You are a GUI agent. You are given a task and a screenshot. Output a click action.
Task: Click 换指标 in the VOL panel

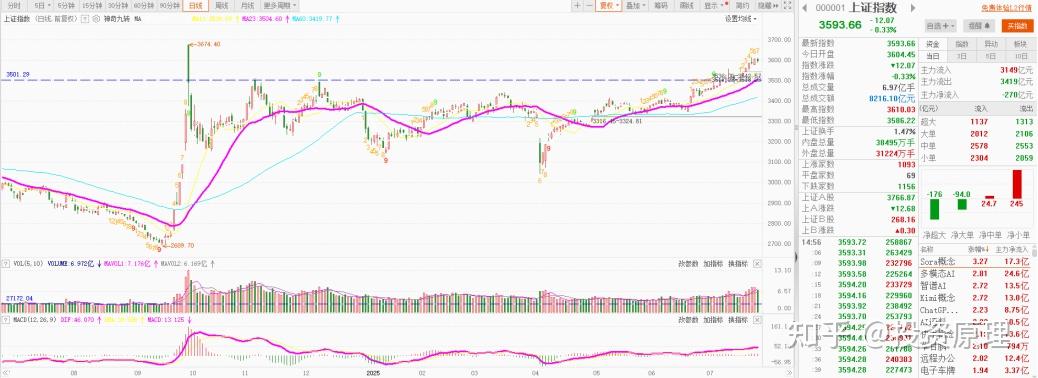(x=738, y=263)
